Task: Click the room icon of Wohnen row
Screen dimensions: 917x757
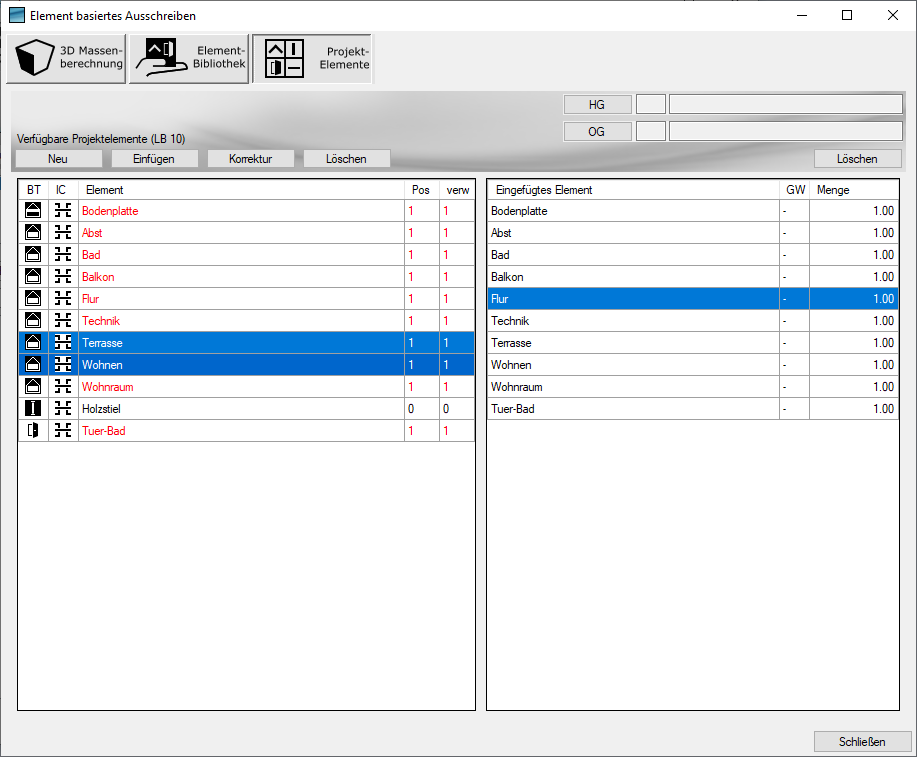Action: click(x=33, y=364)
